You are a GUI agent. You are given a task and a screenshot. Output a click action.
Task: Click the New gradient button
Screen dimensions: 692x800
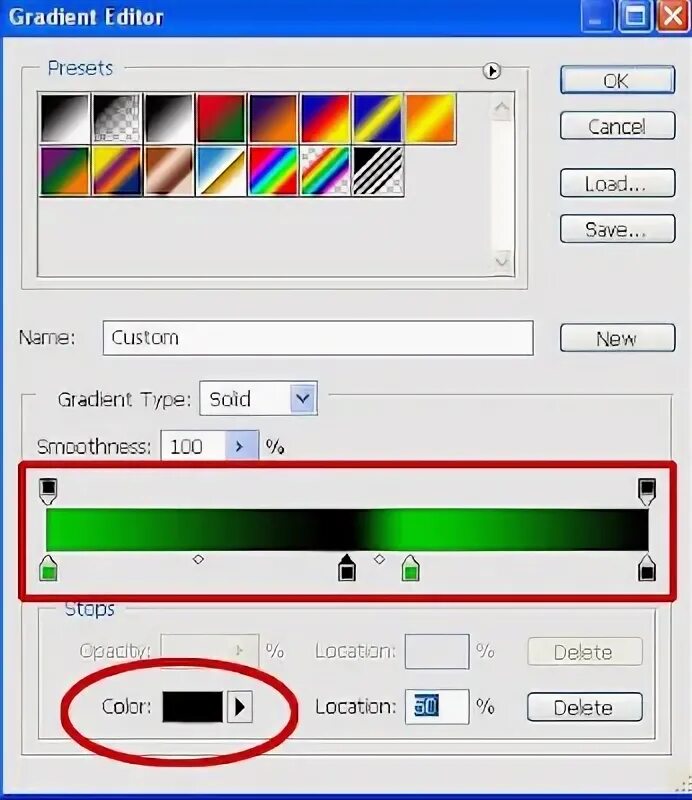tap(617, 338)
